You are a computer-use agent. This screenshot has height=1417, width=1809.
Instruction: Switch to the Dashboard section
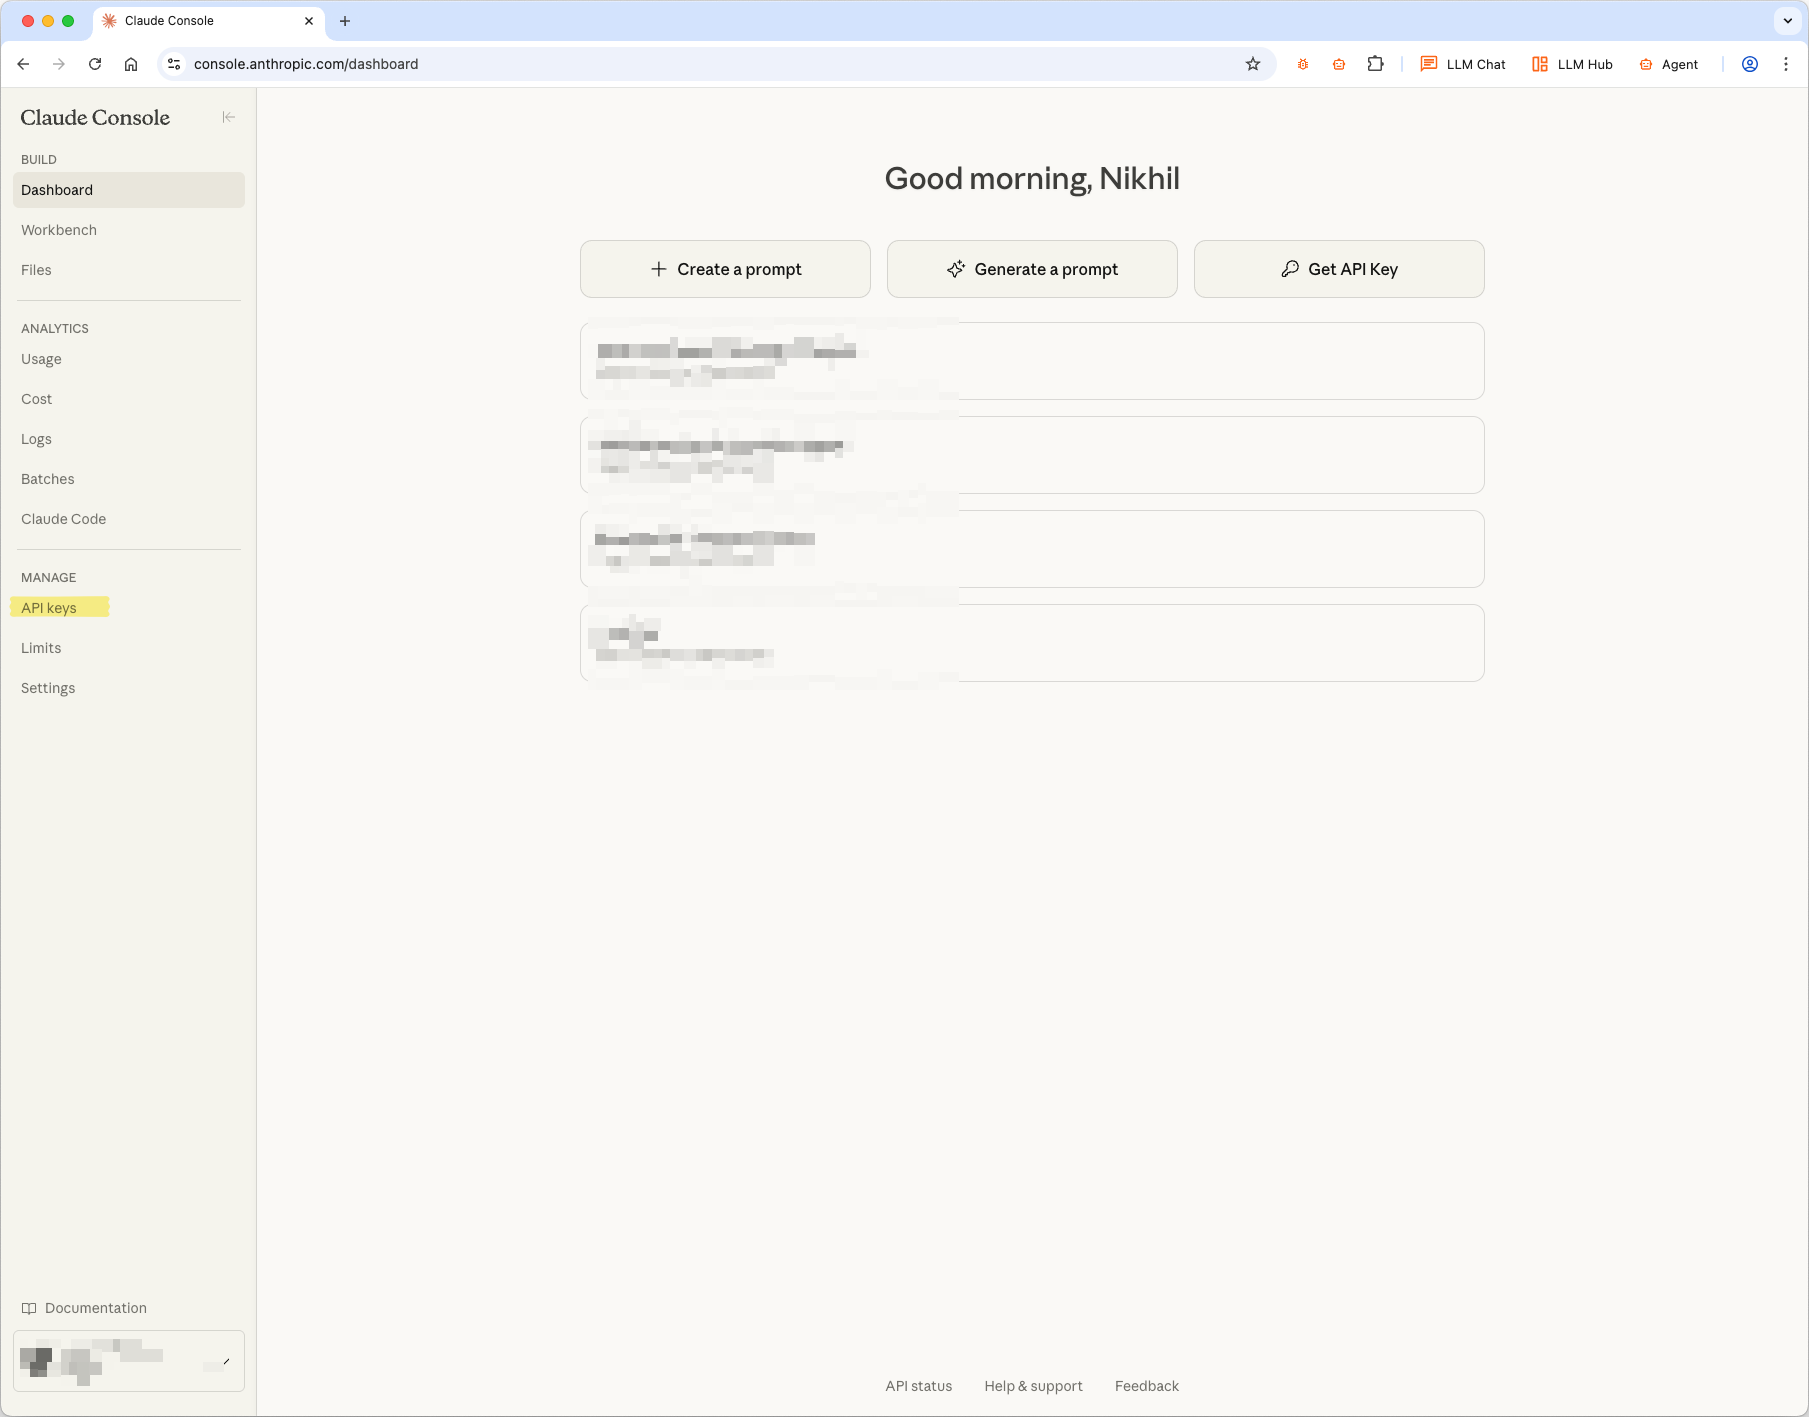pos(57,190)
